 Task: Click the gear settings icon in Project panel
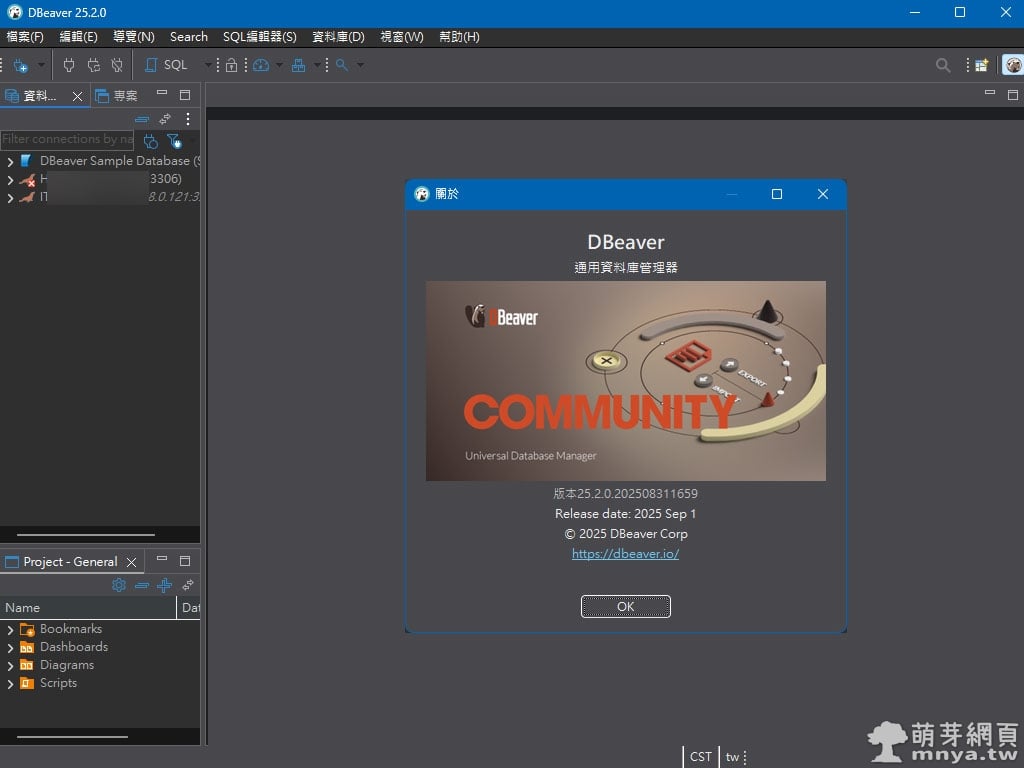119,586
